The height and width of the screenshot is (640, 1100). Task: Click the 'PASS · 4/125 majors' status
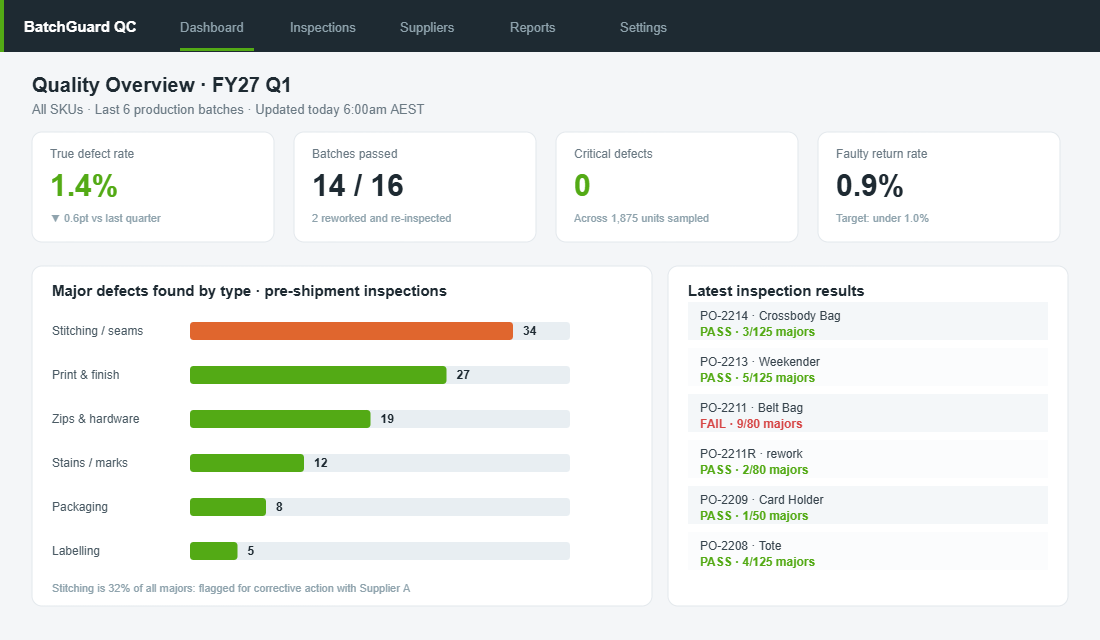click(x=757, y=561)
